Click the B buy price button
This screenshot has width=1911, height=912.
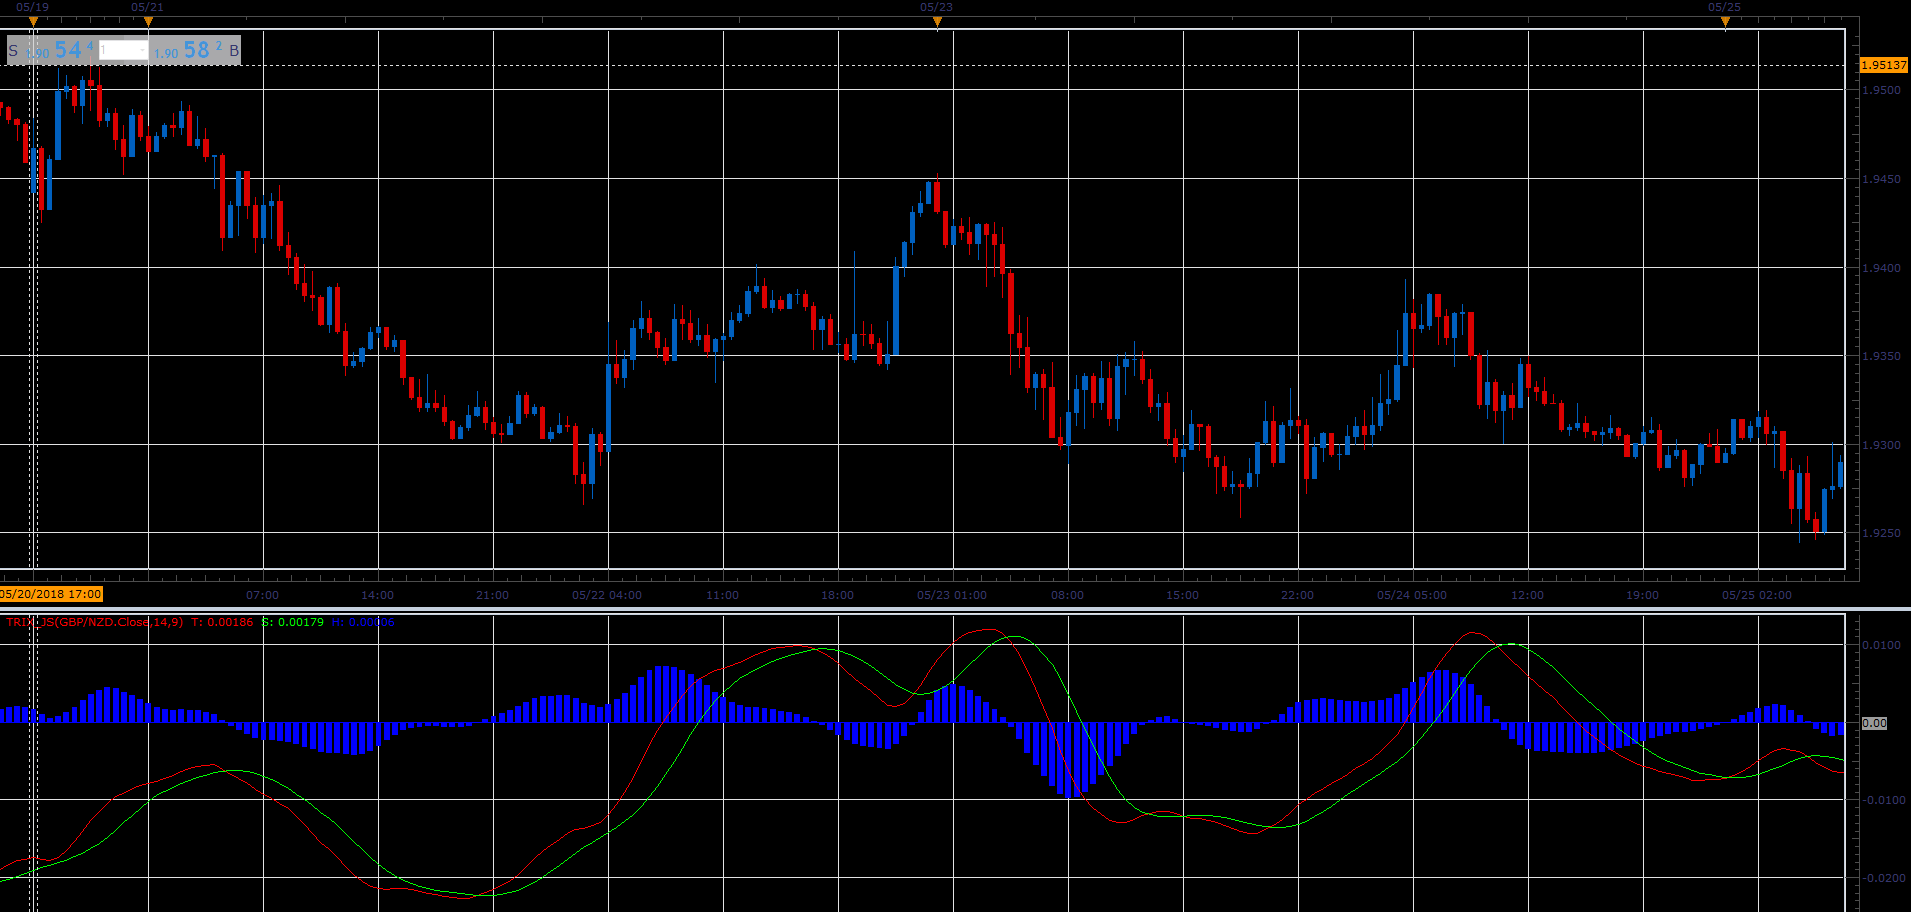coord(196,50)
